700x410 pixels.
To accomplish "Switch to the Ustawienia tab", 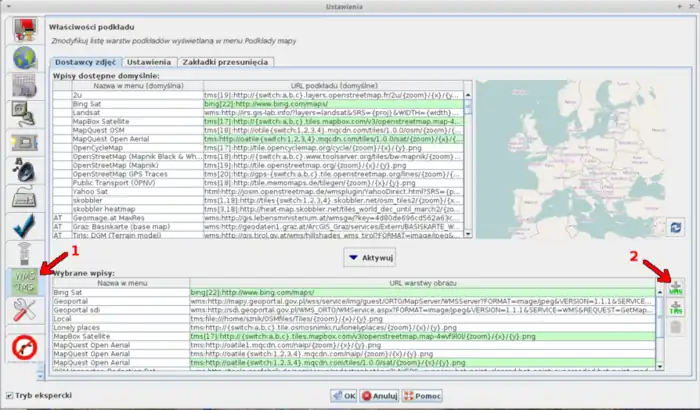I will (147, 61).
